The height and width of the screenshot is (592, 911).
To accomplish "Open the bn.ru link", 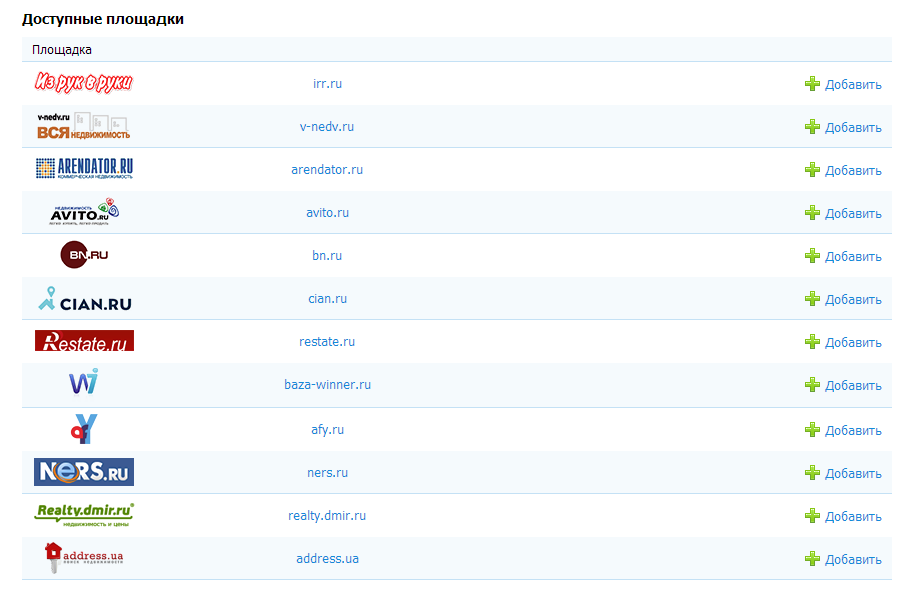I will (327, 256).
